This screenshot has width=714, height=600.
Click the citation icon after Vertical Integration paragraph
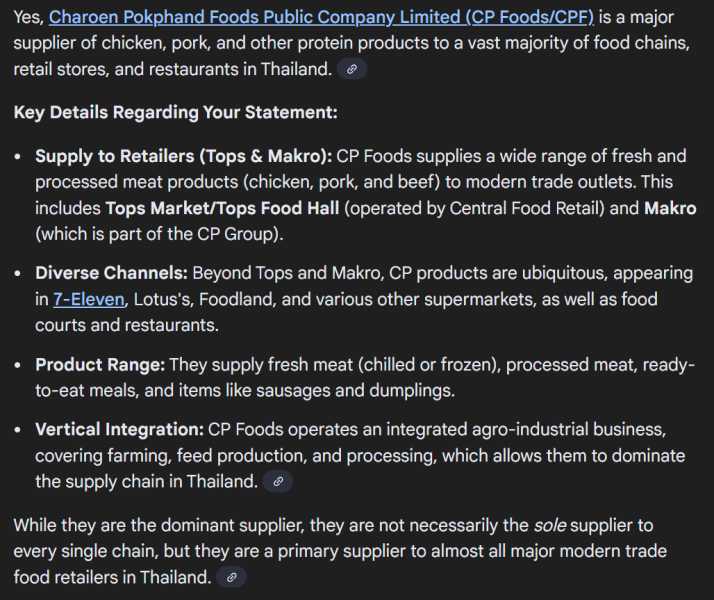coord(278,482)
